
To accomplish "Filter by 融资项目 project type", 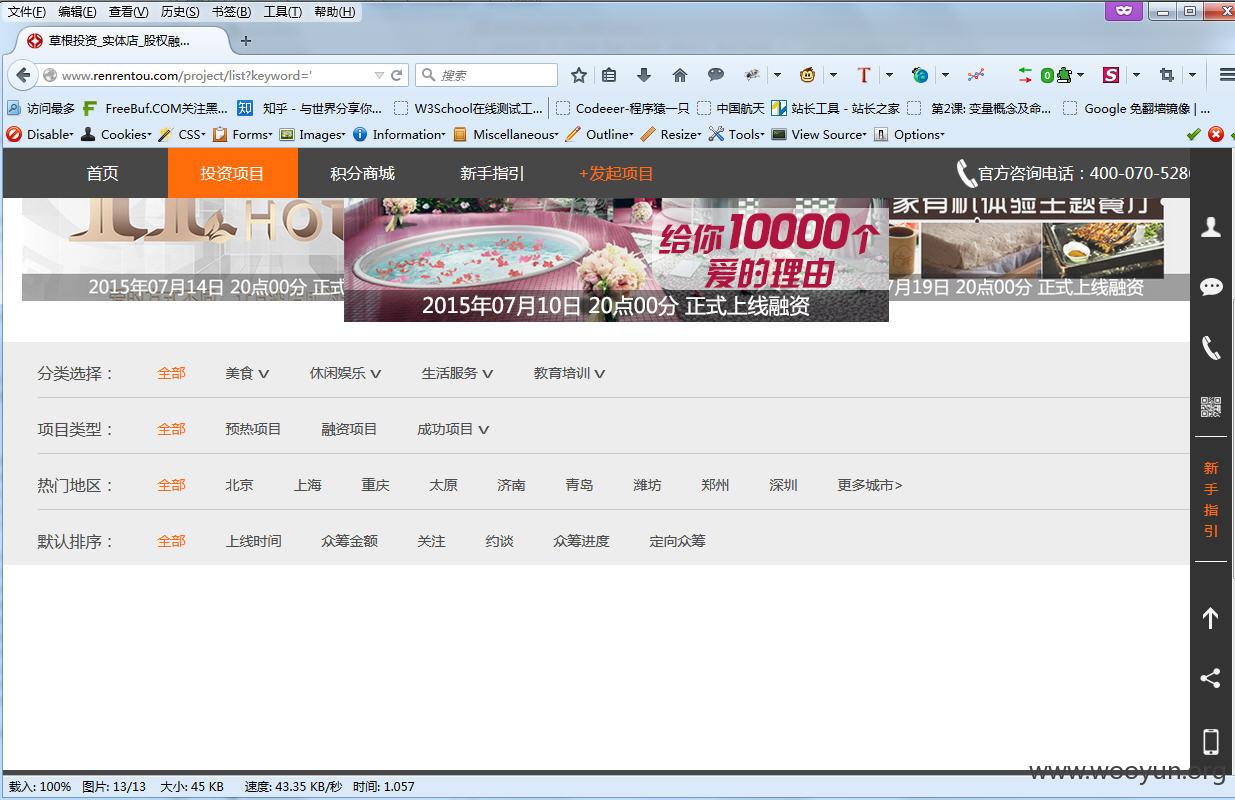I will [x=349, y=429].
